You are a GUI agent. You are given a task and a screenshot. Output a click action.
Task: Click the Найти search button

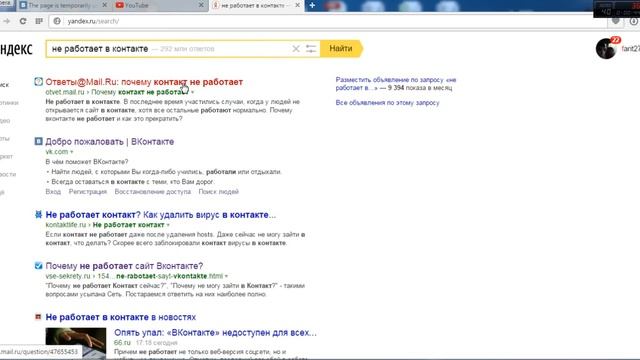click(341, 49)
